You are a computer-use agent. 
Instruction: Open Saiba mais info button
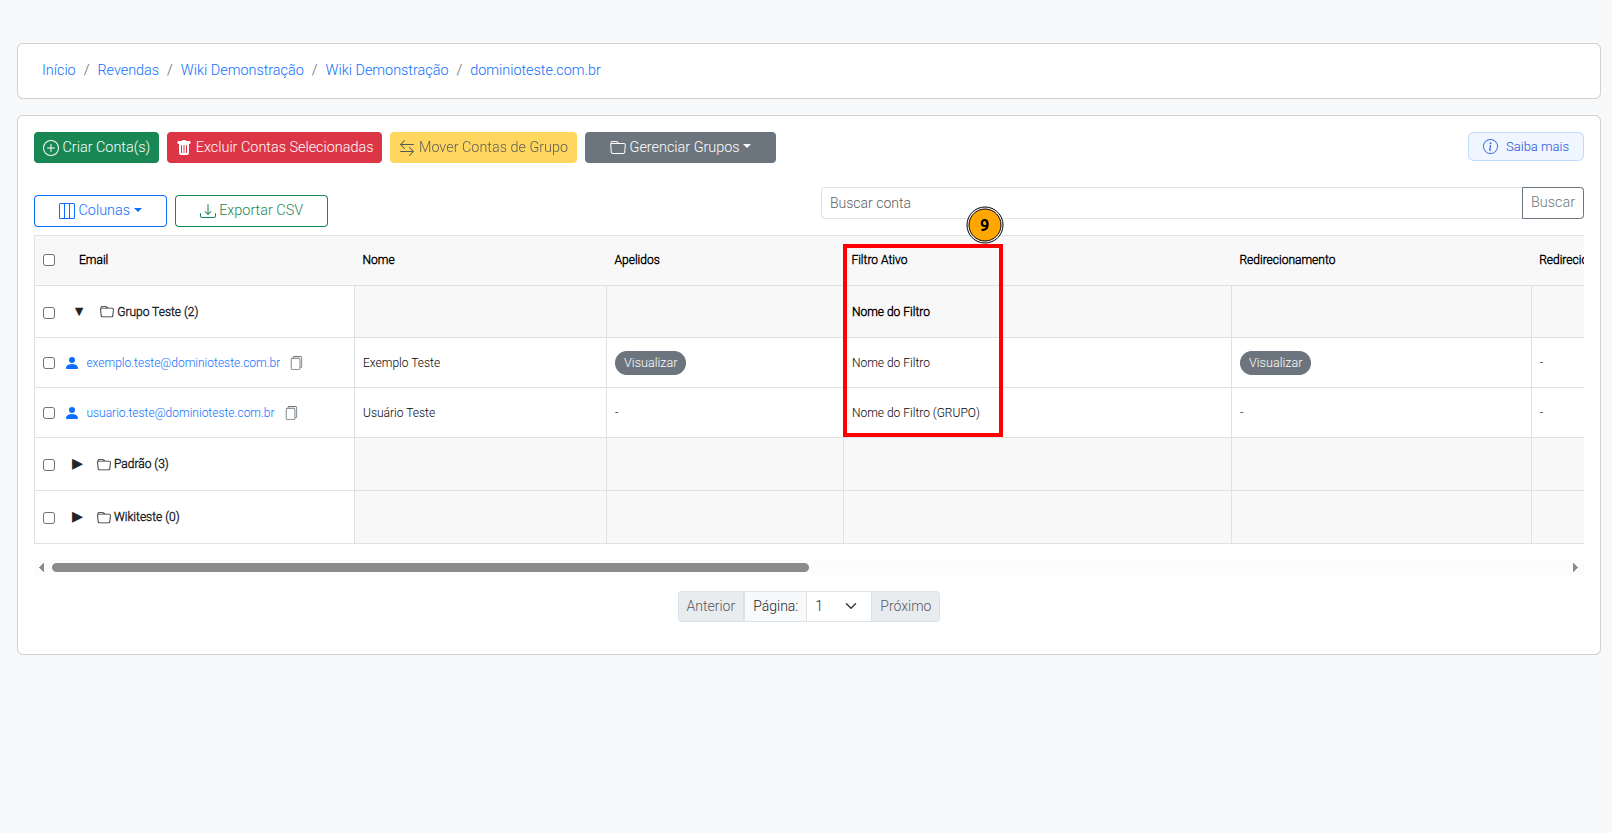1525,147
